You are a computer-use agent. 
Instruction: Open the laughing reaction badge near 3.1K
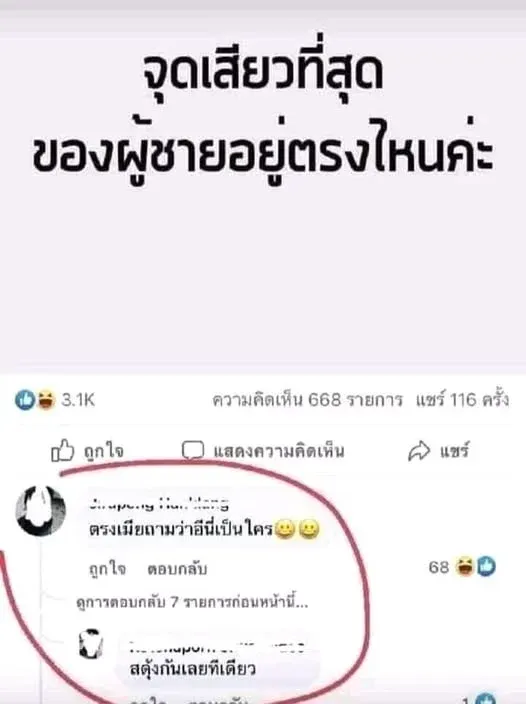point(45,400)
